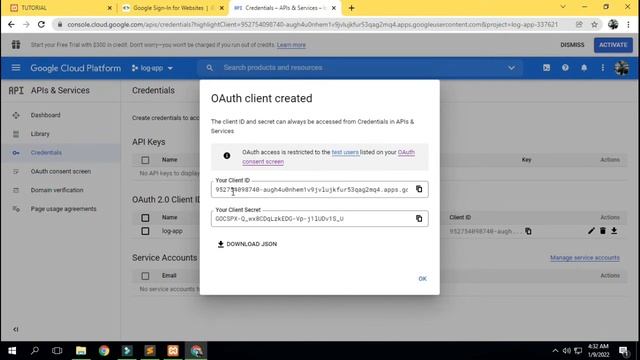The image size is (640, 360).
Task: Open the Google account avatar in console header
Action: (x=622, y=68)
